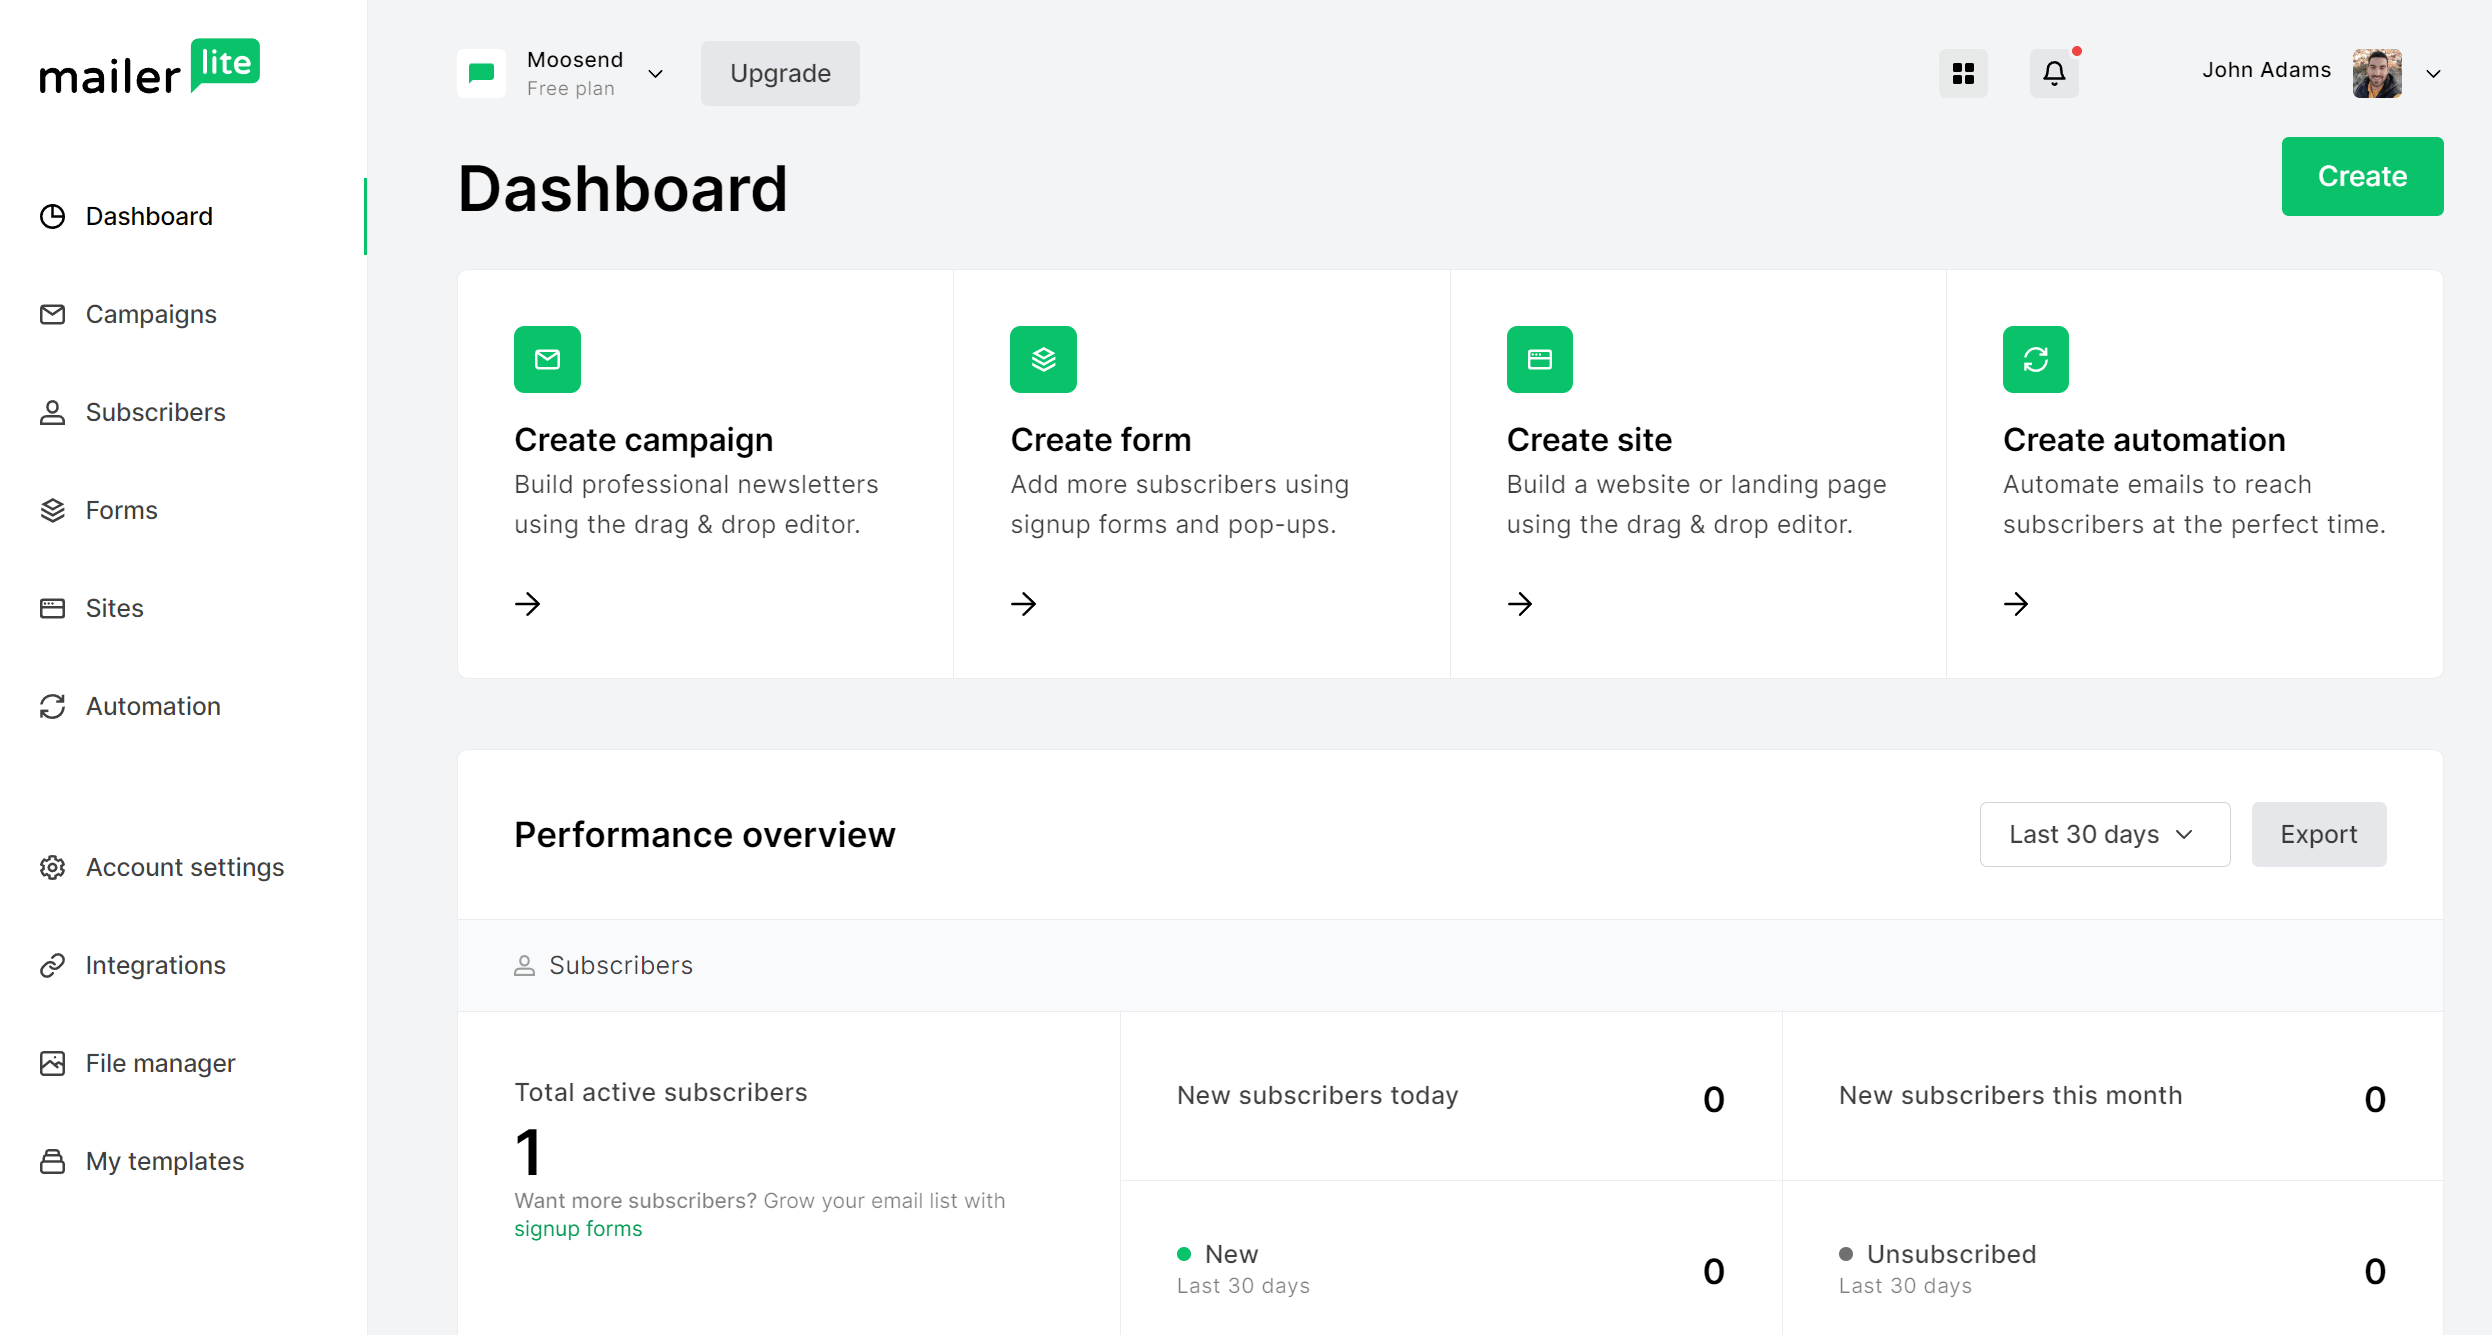Expand the Last 30 days dropdown
The width and height of the screenshot is (2492, 1335).
pos(2101,834)
